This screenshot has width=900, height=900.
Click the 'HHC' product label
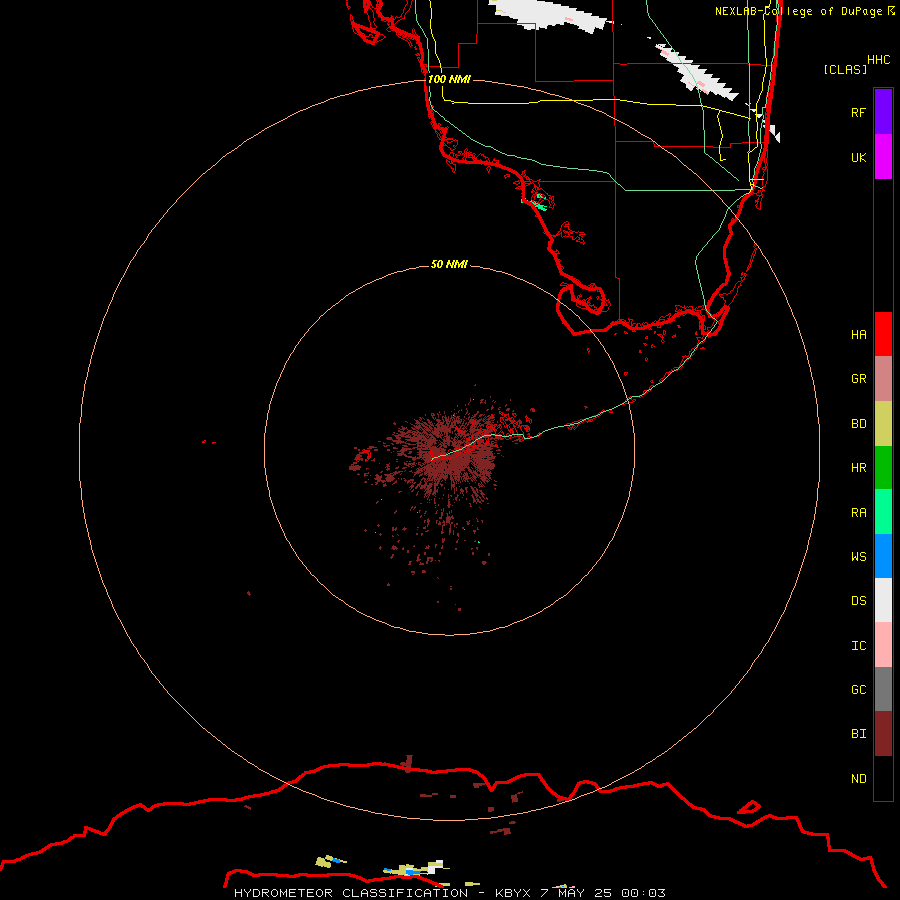tap(878, 60)
